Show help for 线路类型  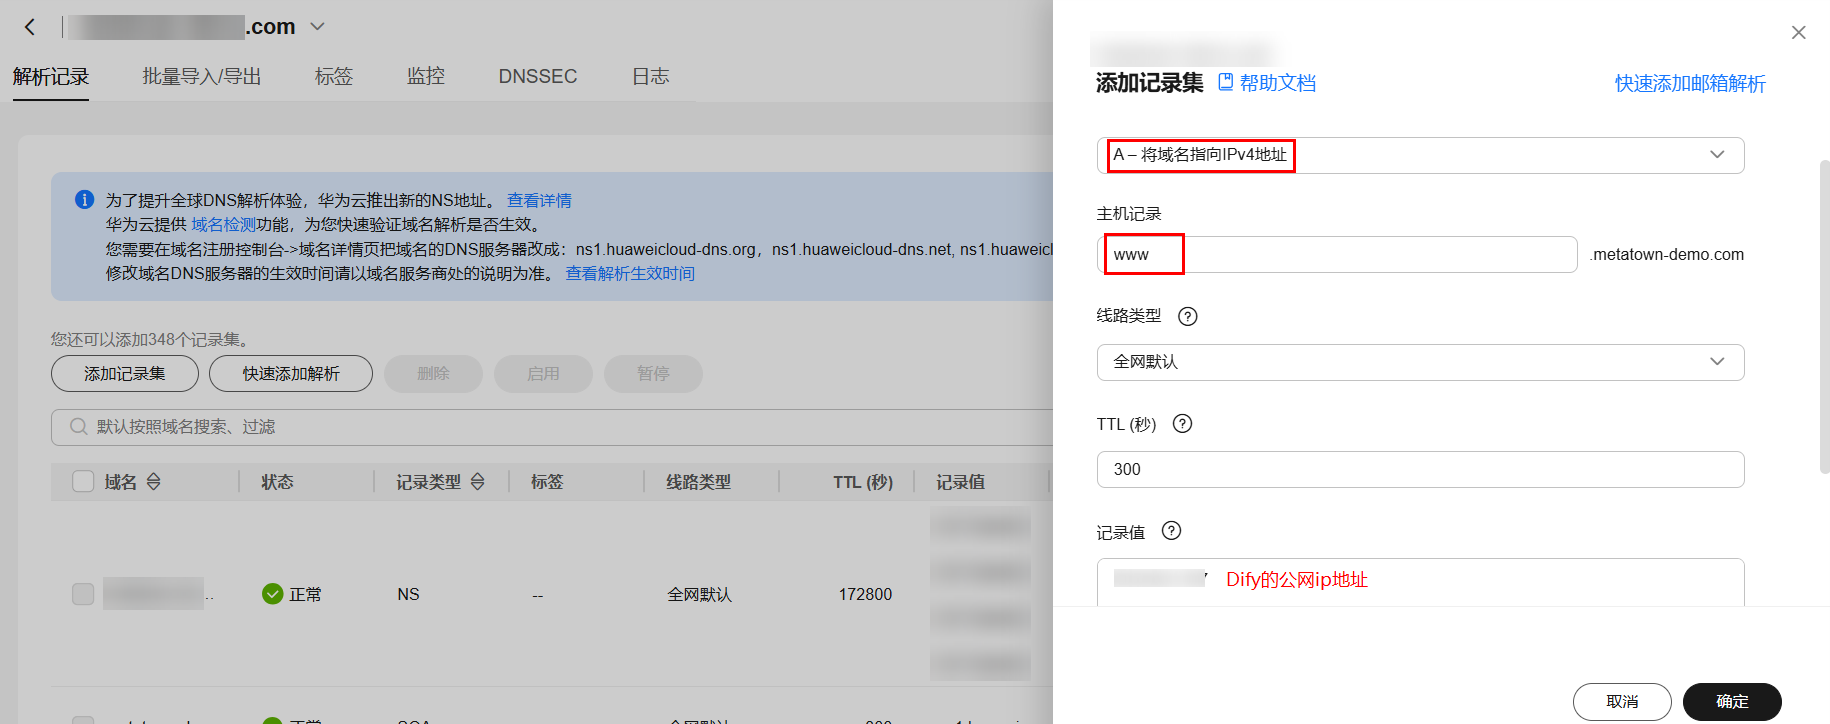point(1187,316)
